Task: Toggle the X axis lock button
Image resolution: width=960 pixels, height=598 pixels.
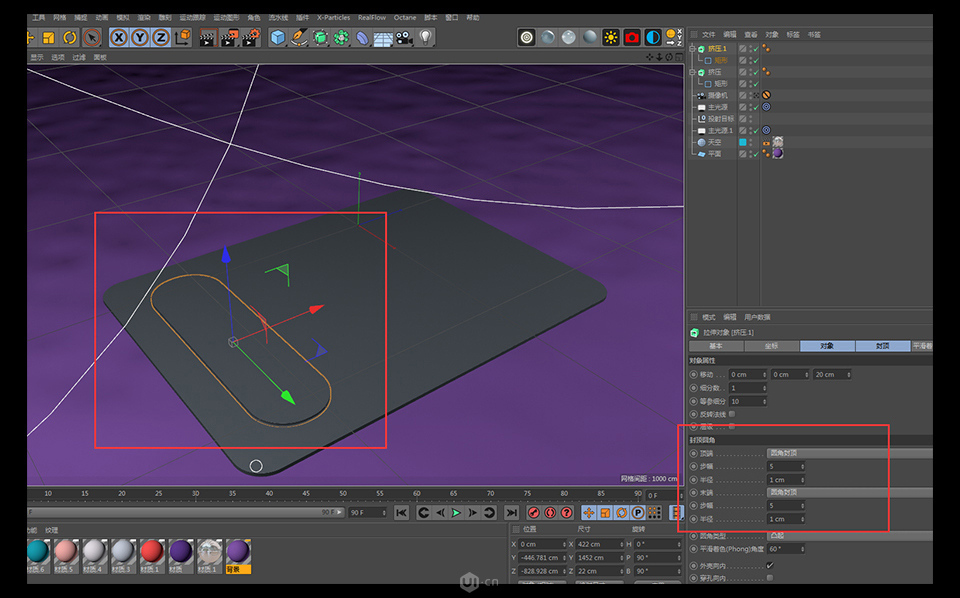Action: pos(118,37)
